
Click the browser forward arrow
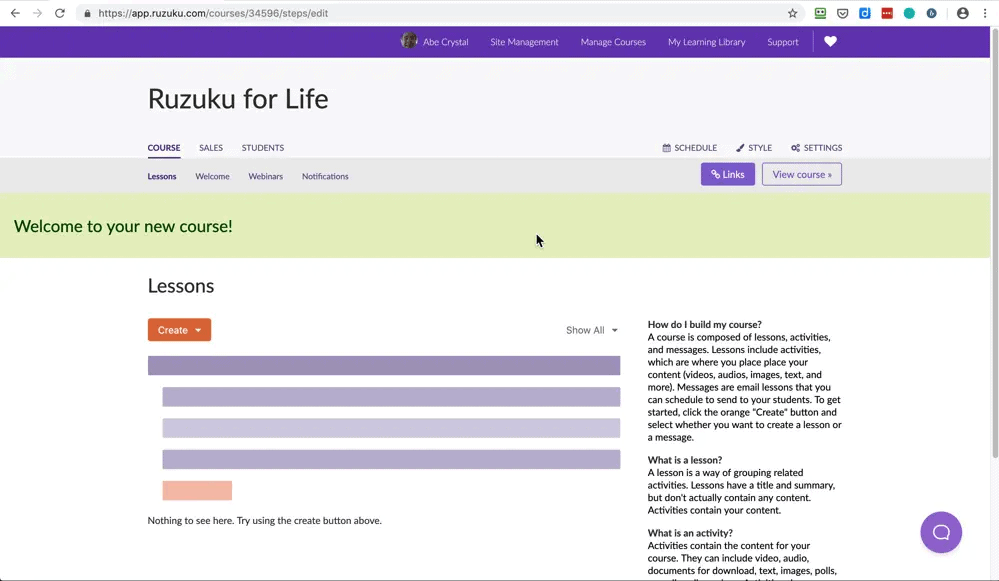(x=37, y=13)
